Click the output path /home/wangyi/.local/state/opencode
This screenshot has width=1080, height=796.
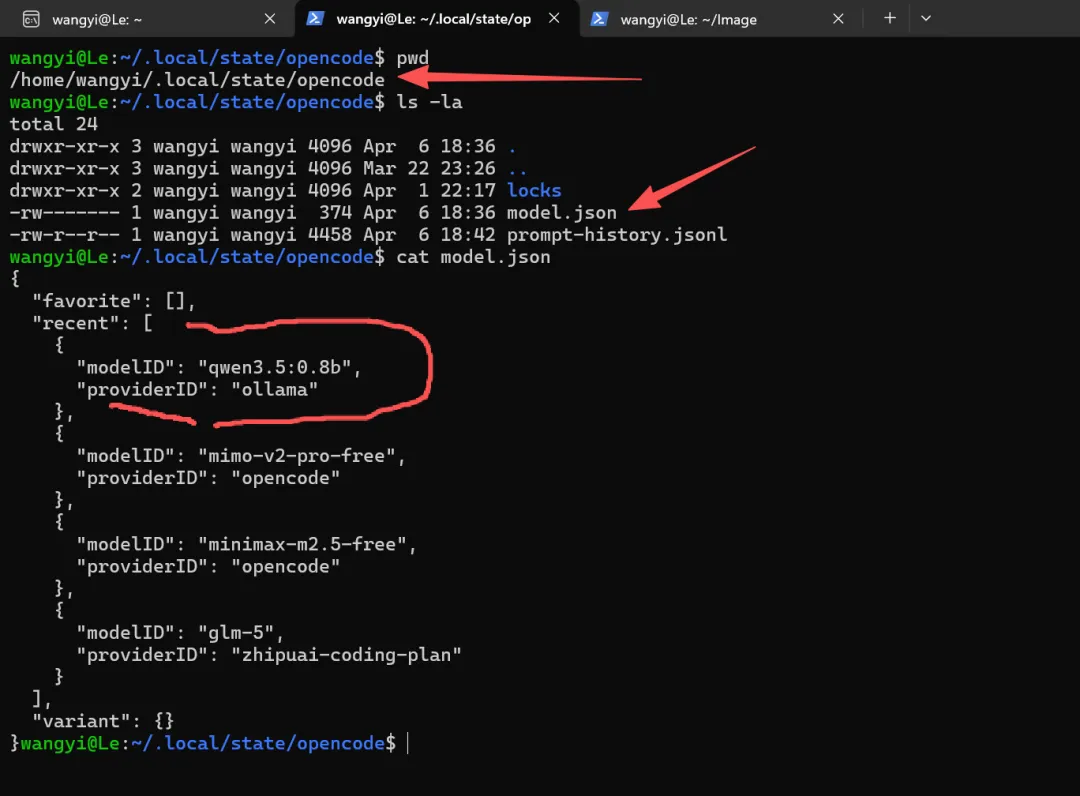click(197, 80)
